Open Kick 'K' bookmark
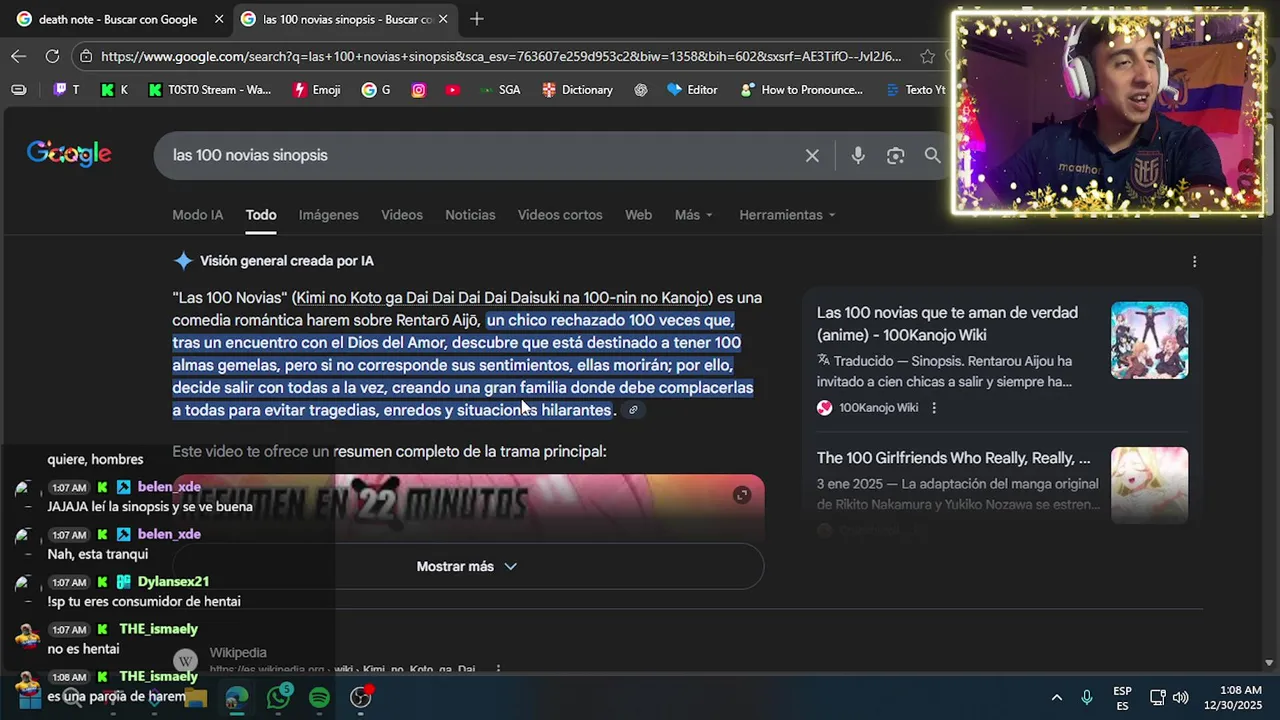This screenshot has height=720, width=1280. [x=114, y=89]
